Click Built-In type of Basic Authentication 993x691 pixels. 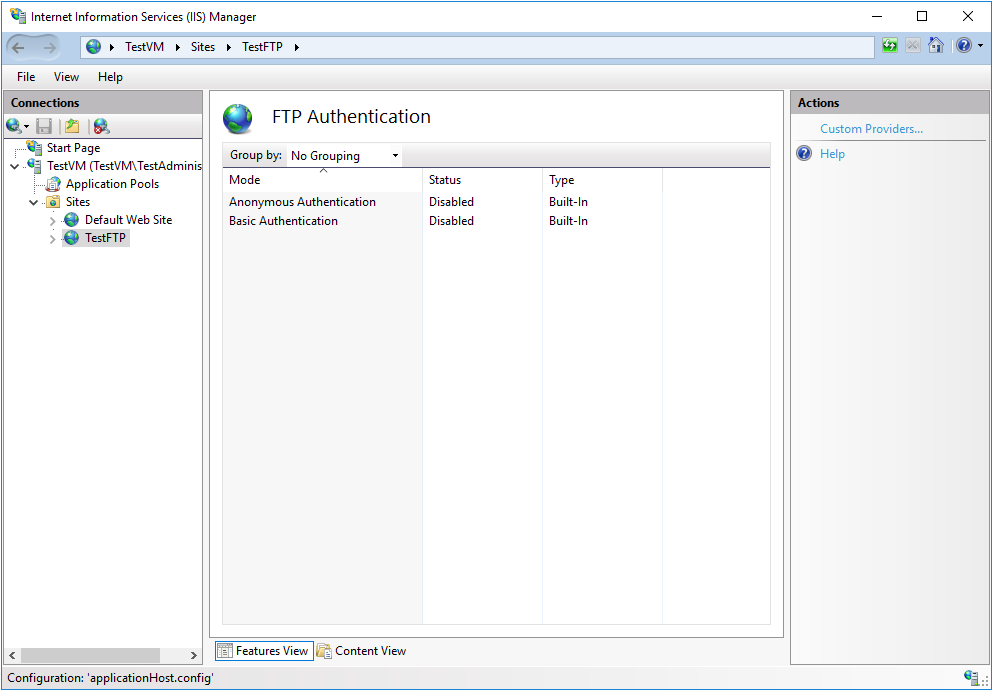[568, 221]
